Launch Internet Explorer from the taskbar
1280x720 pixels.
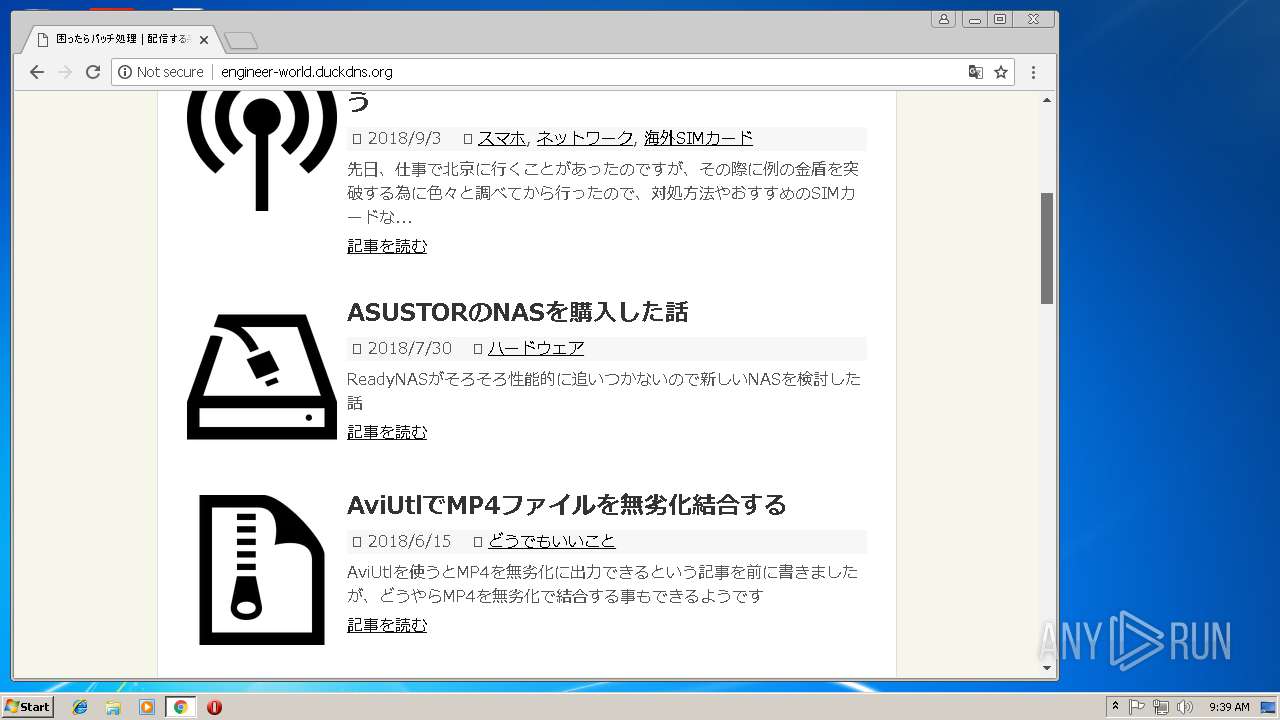[80, 707]
